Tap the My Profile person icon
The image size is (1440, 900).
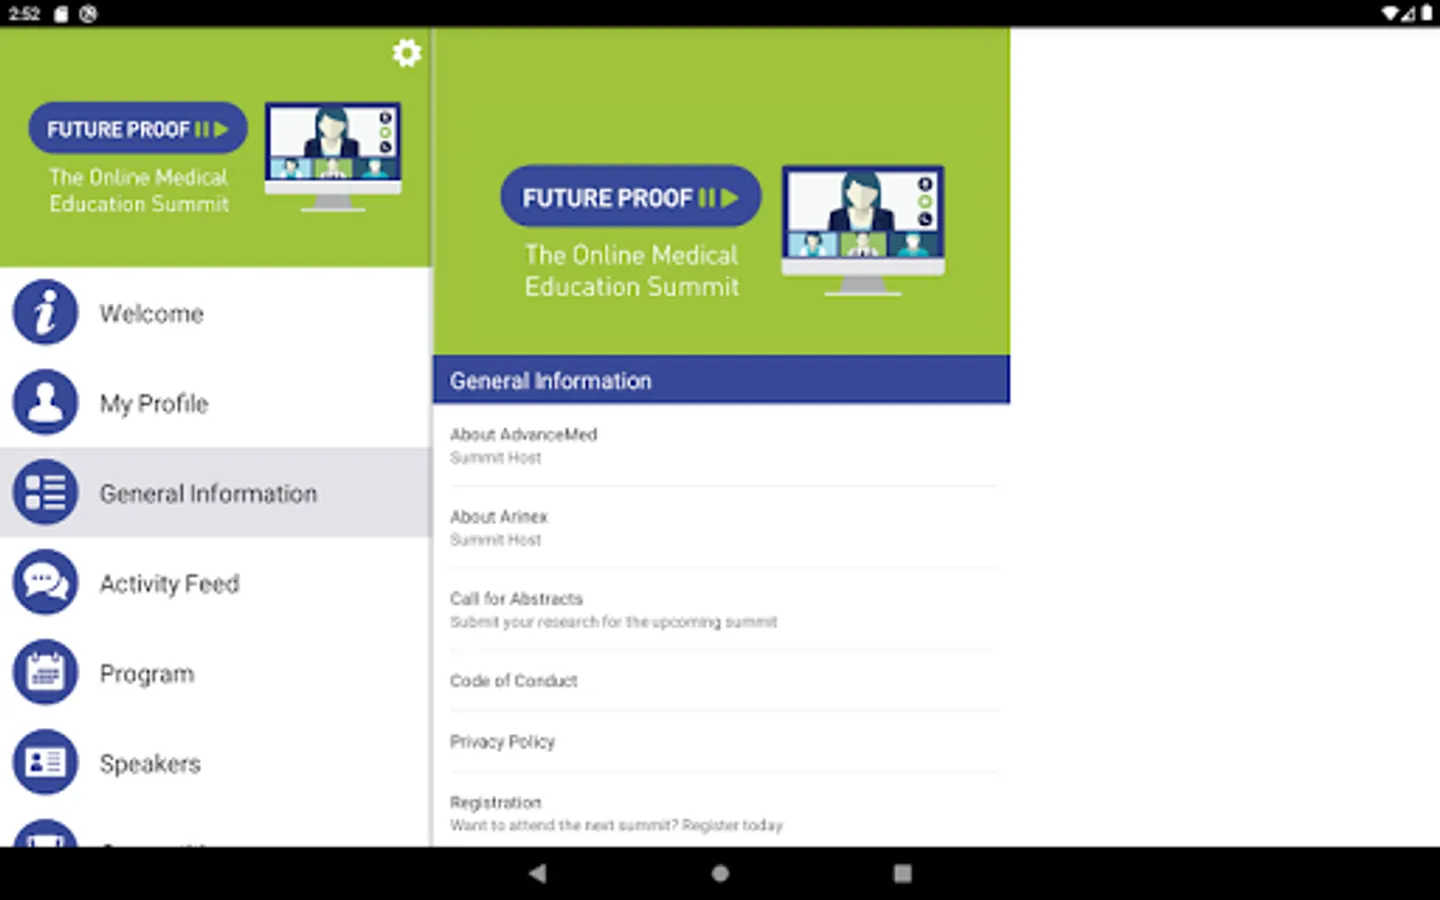[x=45, y=403]
